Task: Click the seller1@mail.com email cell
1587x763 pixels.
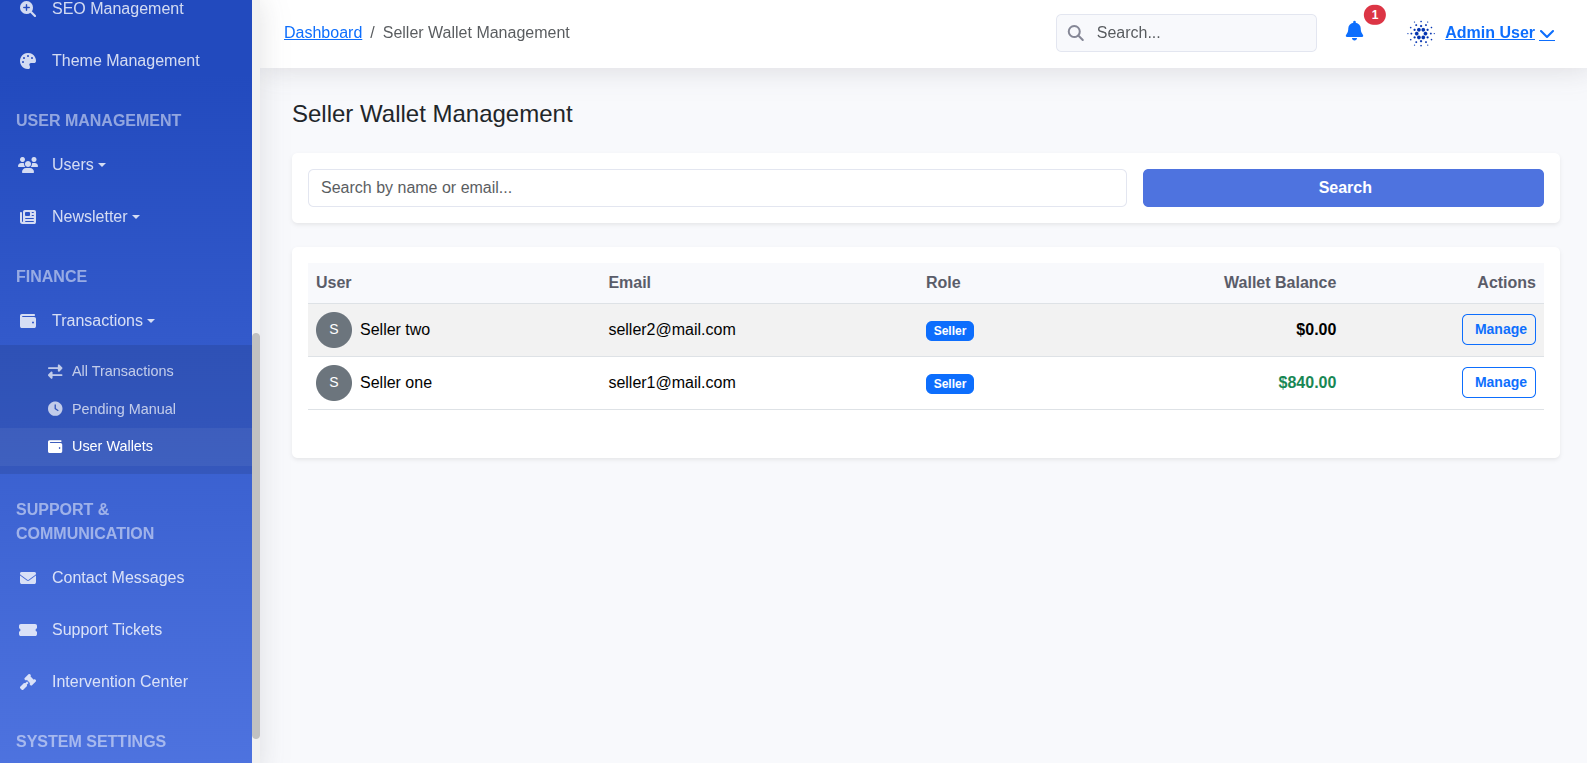Action: 672,383
